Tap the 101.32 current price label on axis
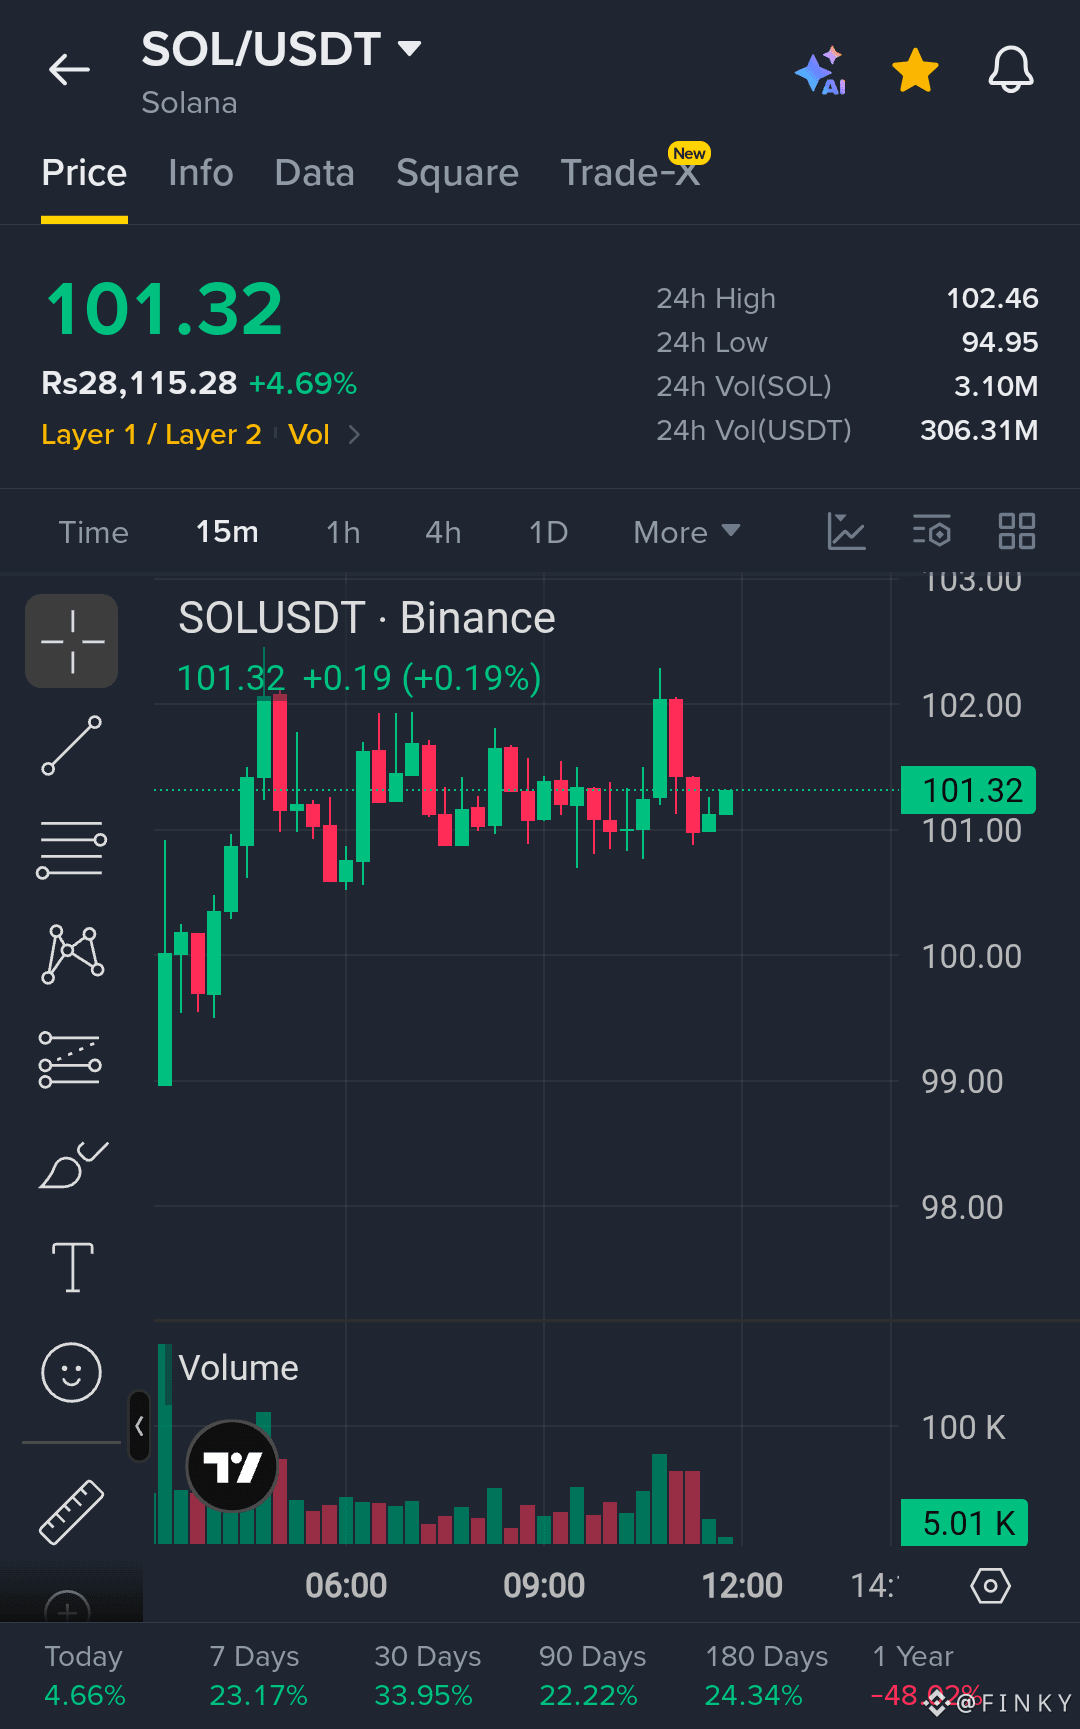Screen dimensions: 1080x1729 click(x=968, y=790)
